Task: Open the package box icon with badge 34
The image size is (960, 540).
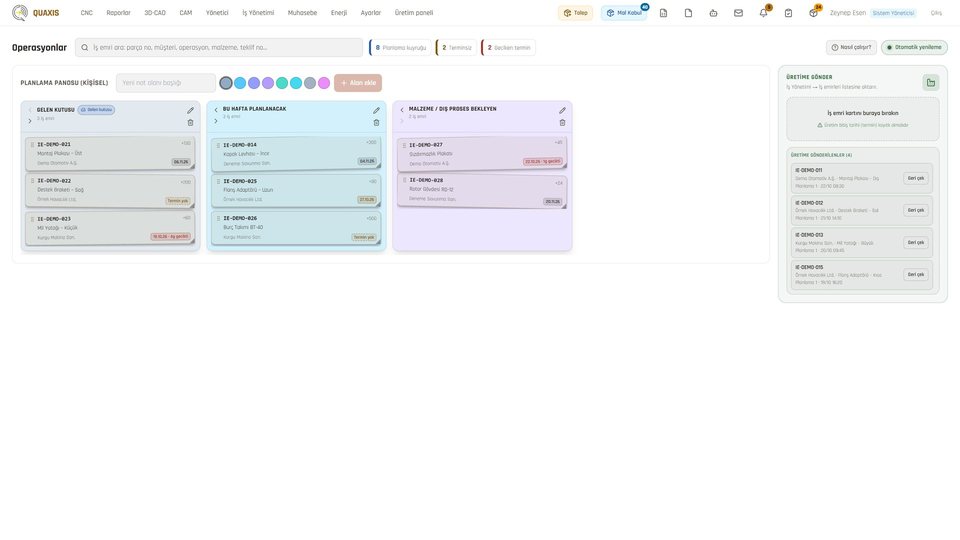Action: click(813, 13)
